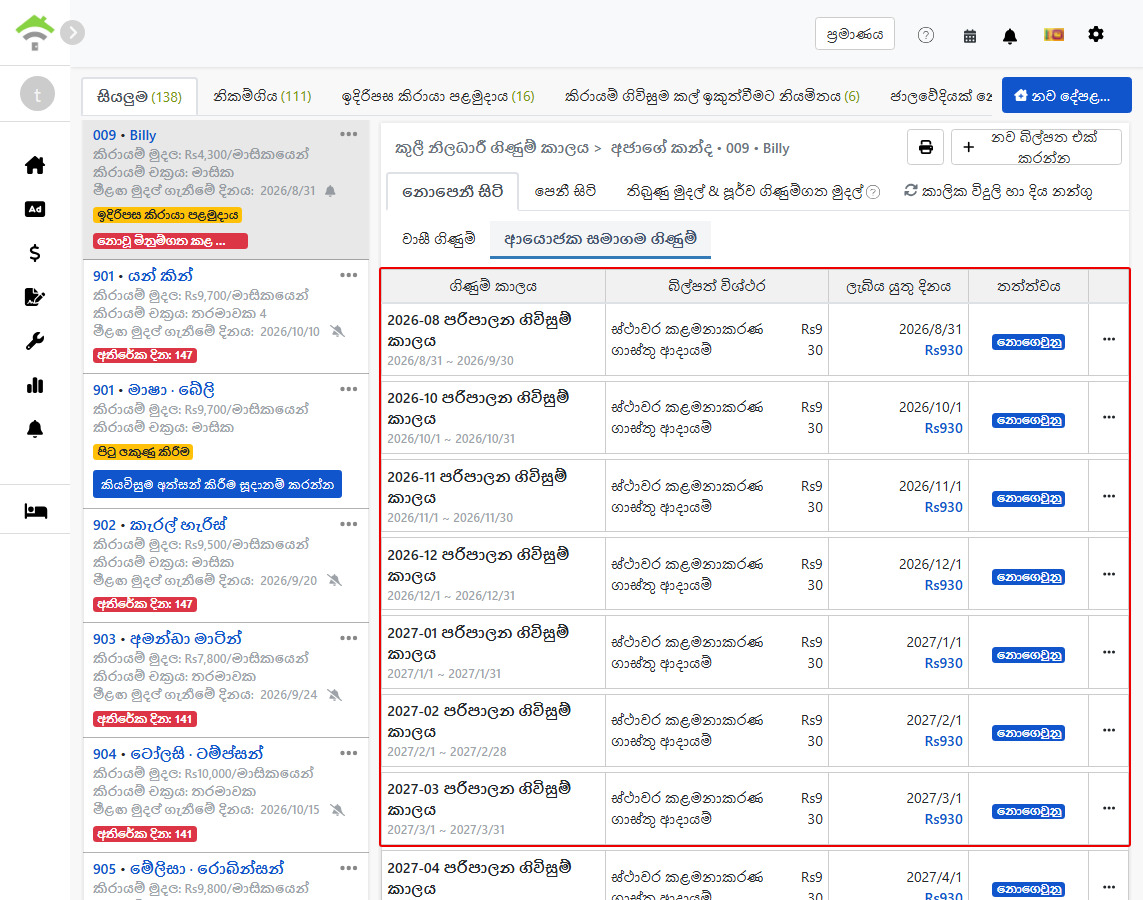
Task: Click the printer icon button
Action: (926, 147)
